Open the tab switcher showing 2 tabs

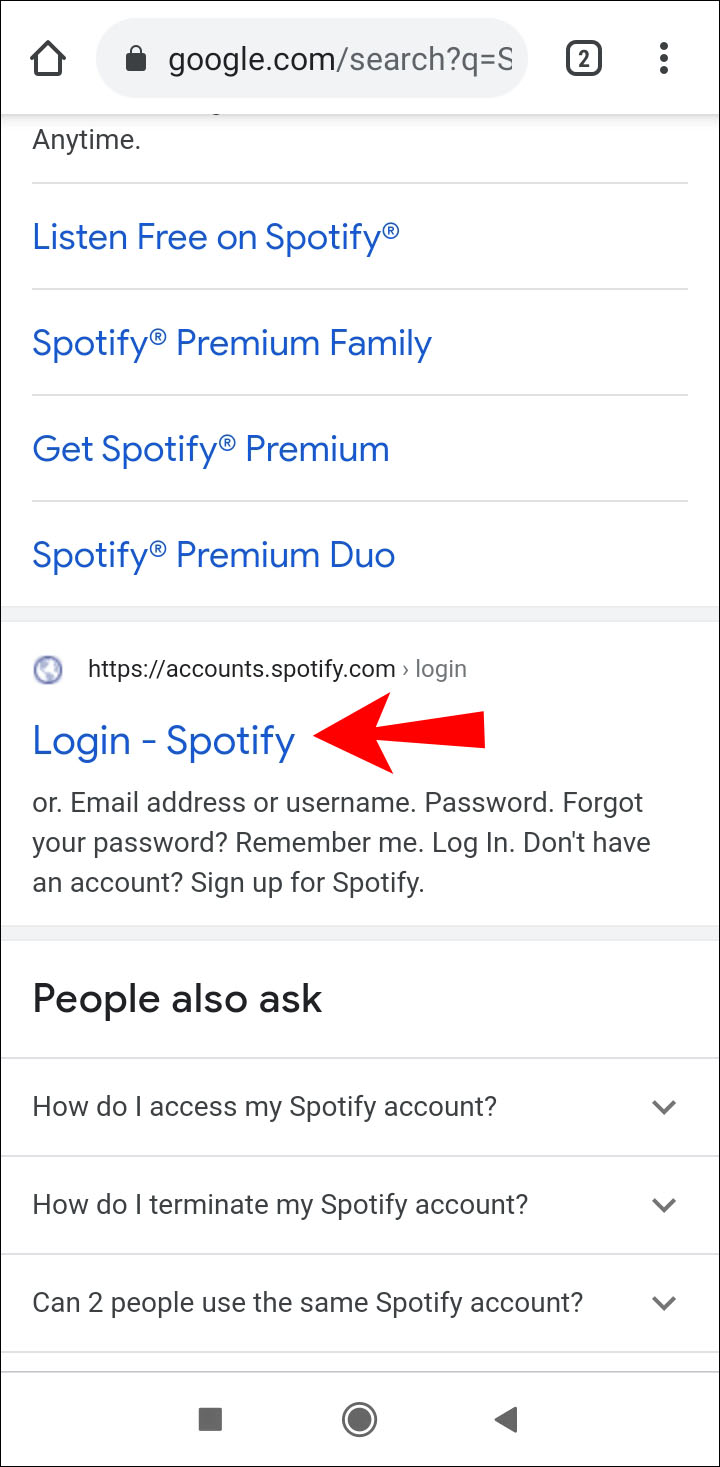click(x=583, y=60)
